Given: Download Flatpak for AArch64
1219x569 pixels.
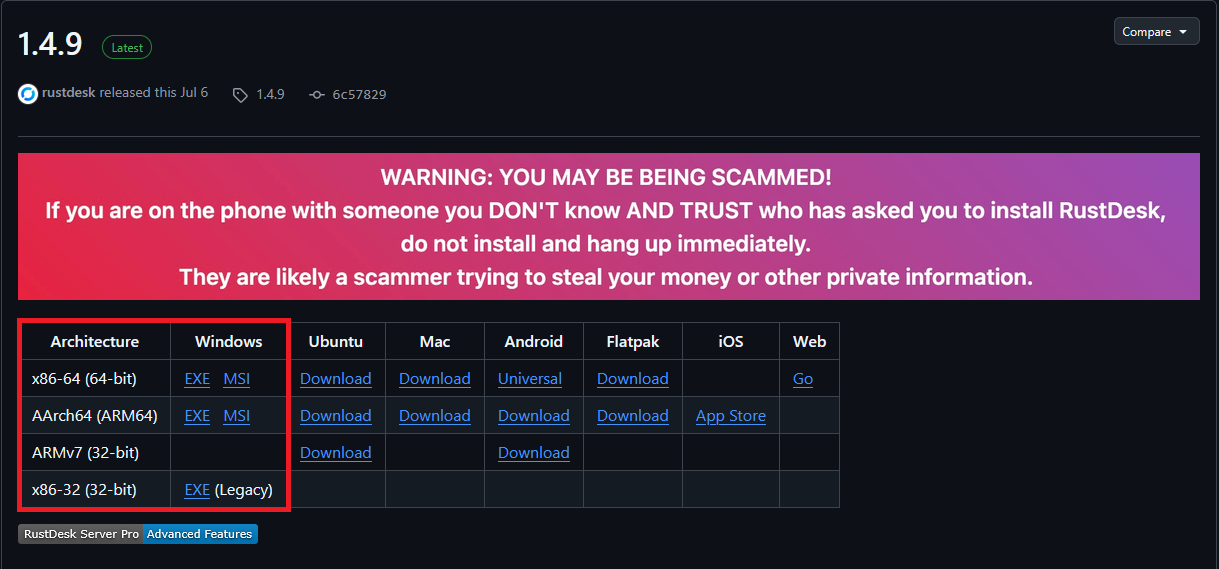Looking at the screenshot, I should click(633, 416).
